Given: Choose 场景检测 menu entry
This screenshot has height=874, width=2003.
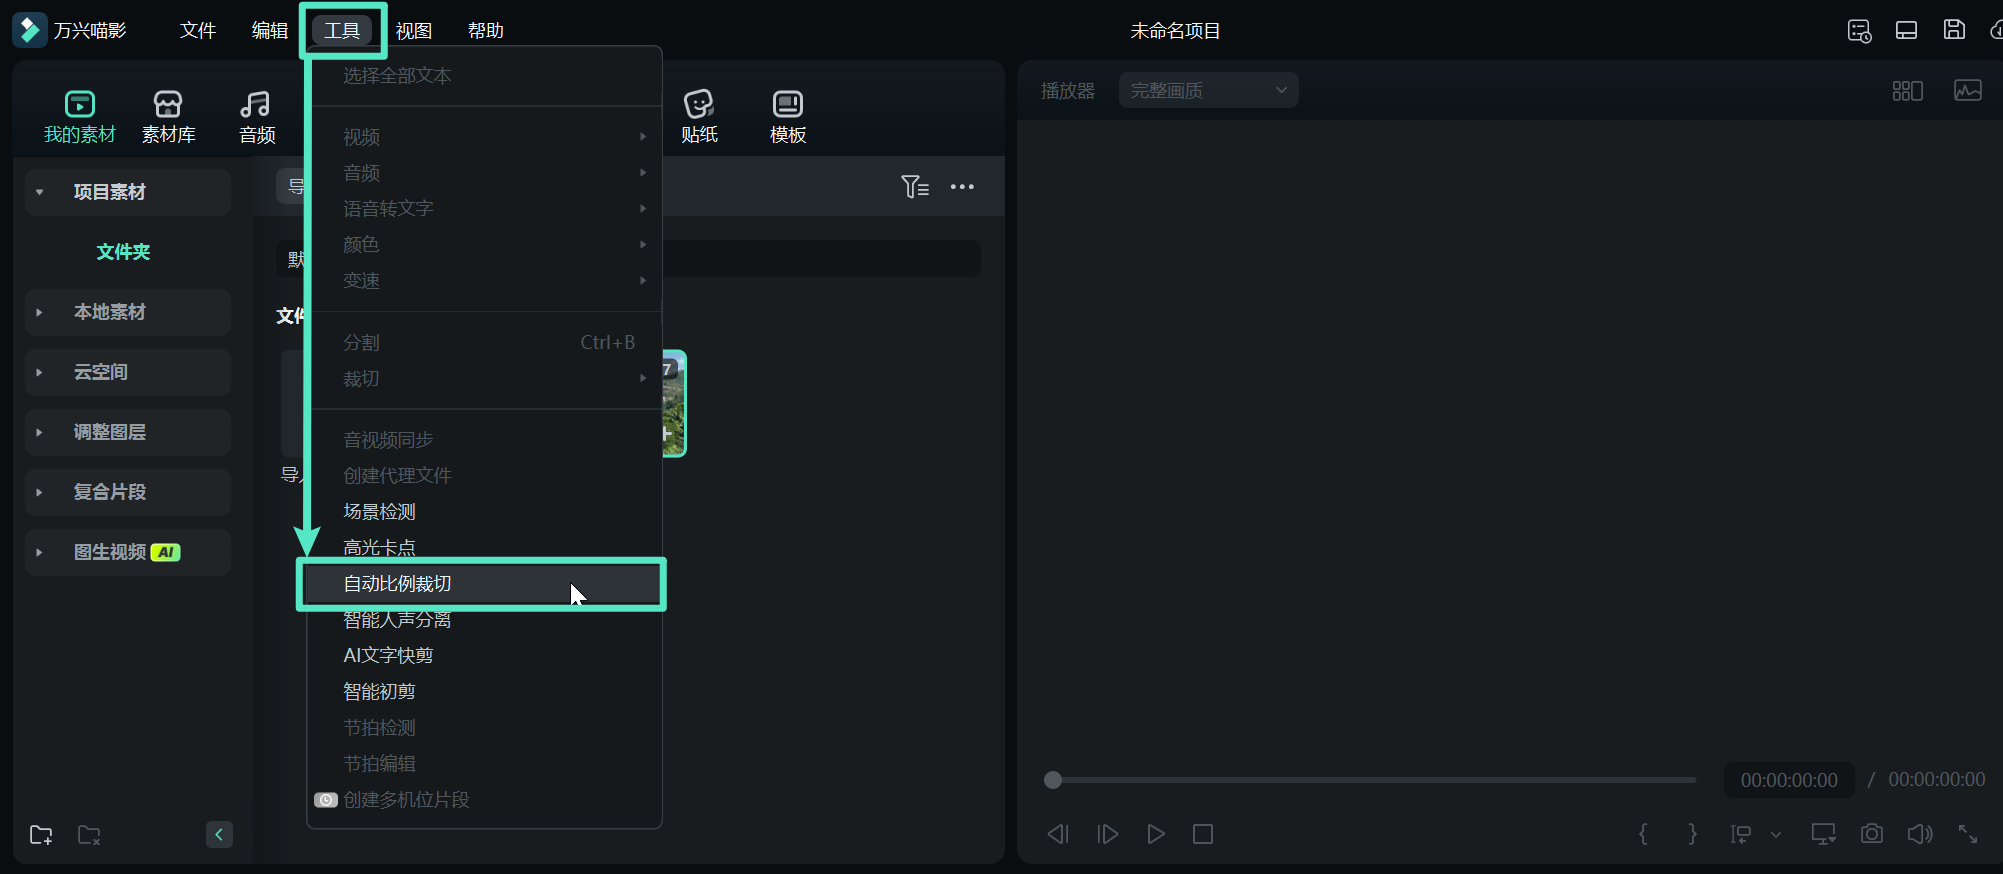Looking at the screenshot, I should 379,512.
